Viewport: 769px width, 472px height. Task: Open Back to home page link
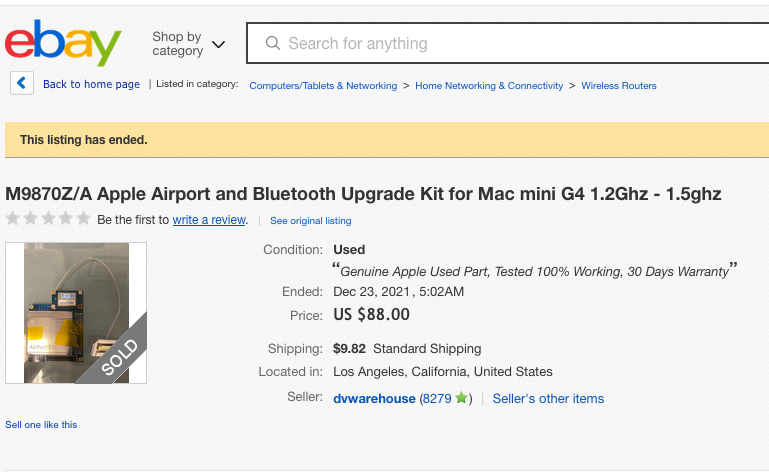(91, 84)
